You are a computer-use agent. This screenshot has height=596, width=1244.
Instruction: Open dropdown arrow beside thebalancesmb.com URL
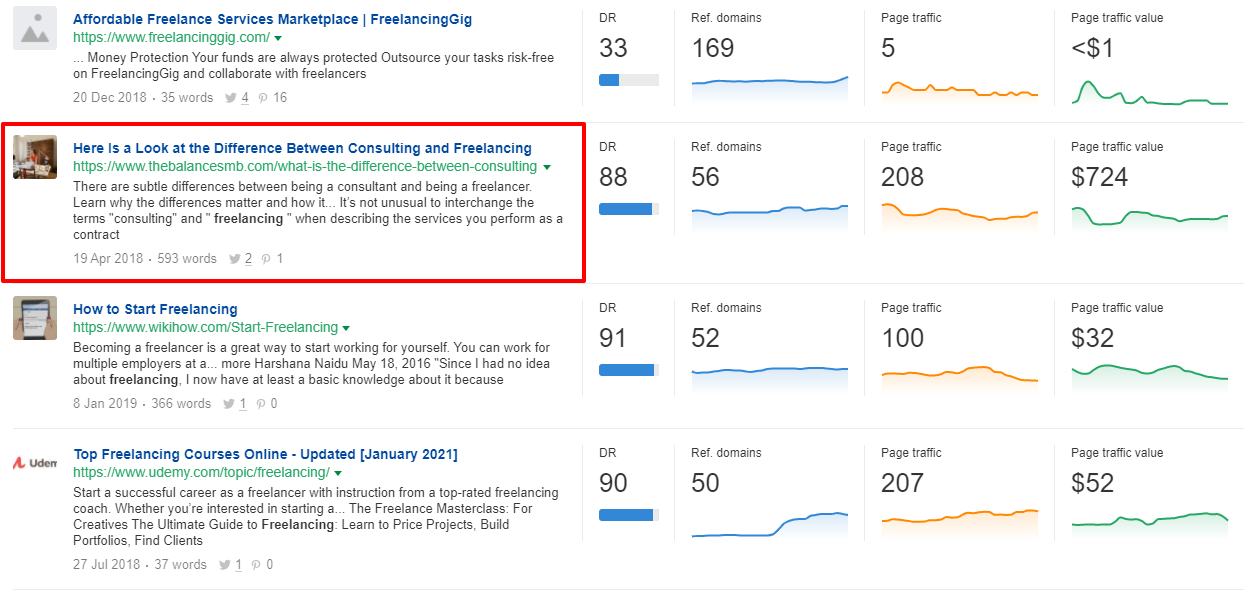546,167
